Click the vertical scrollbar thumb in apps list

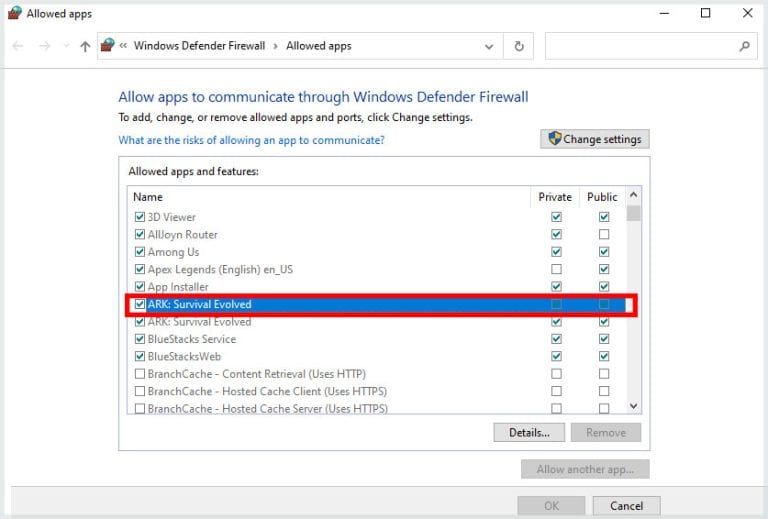(x=633, y=213)
